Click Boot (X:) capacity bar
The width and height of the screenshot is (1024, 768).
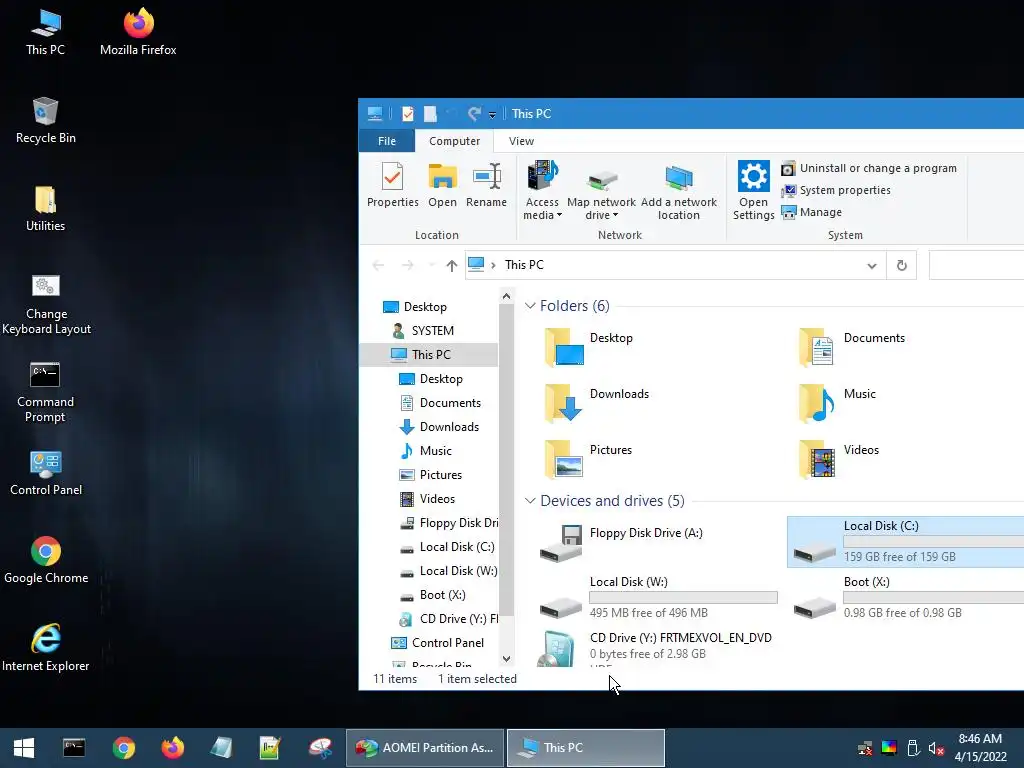[x=934, y=597]
